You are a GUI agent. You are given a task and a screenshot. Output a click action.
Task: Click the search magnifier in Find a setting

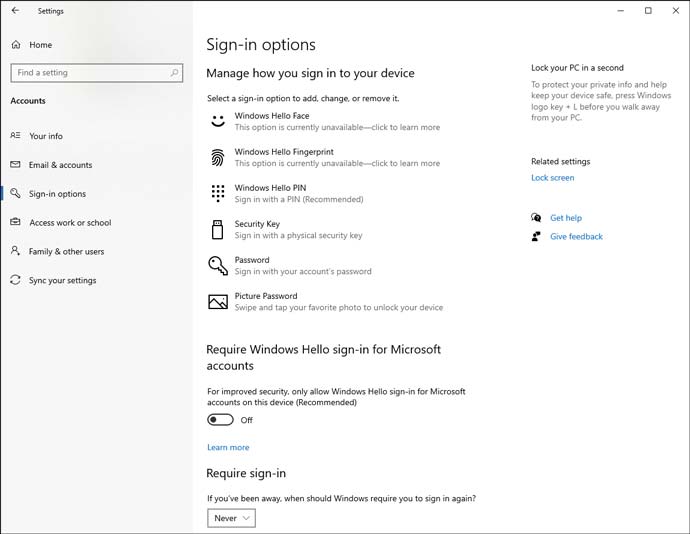tap(174, 73)
